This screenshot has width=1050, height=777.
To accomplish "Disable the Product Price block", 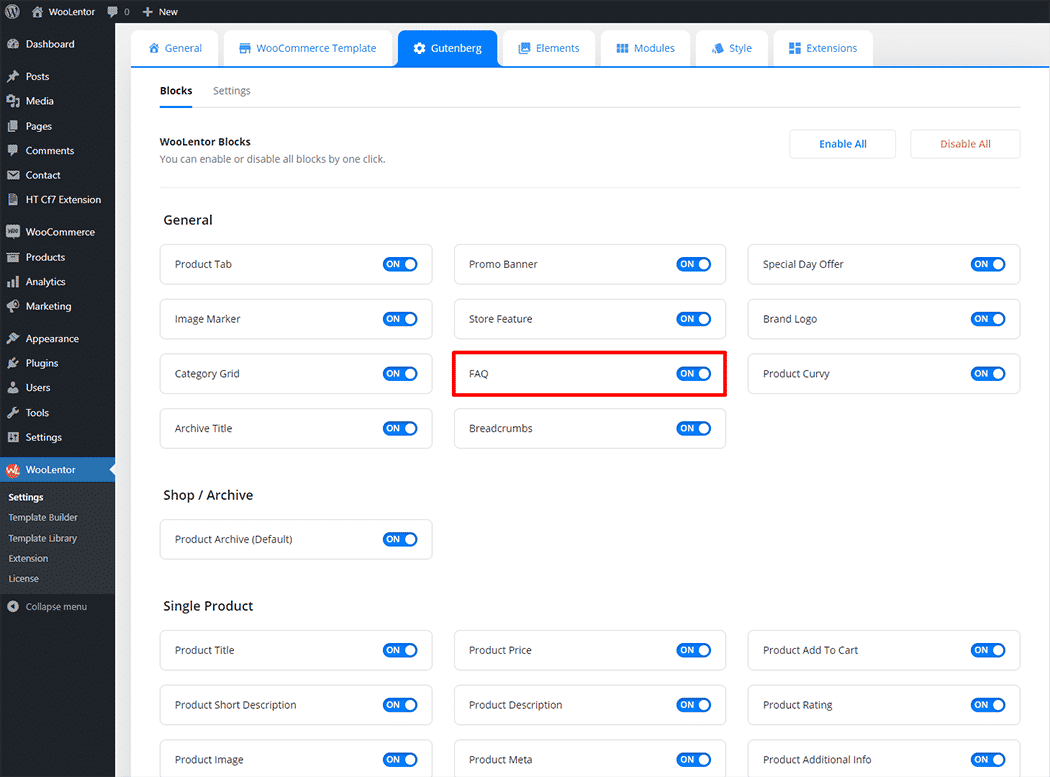I will [694, 650].
